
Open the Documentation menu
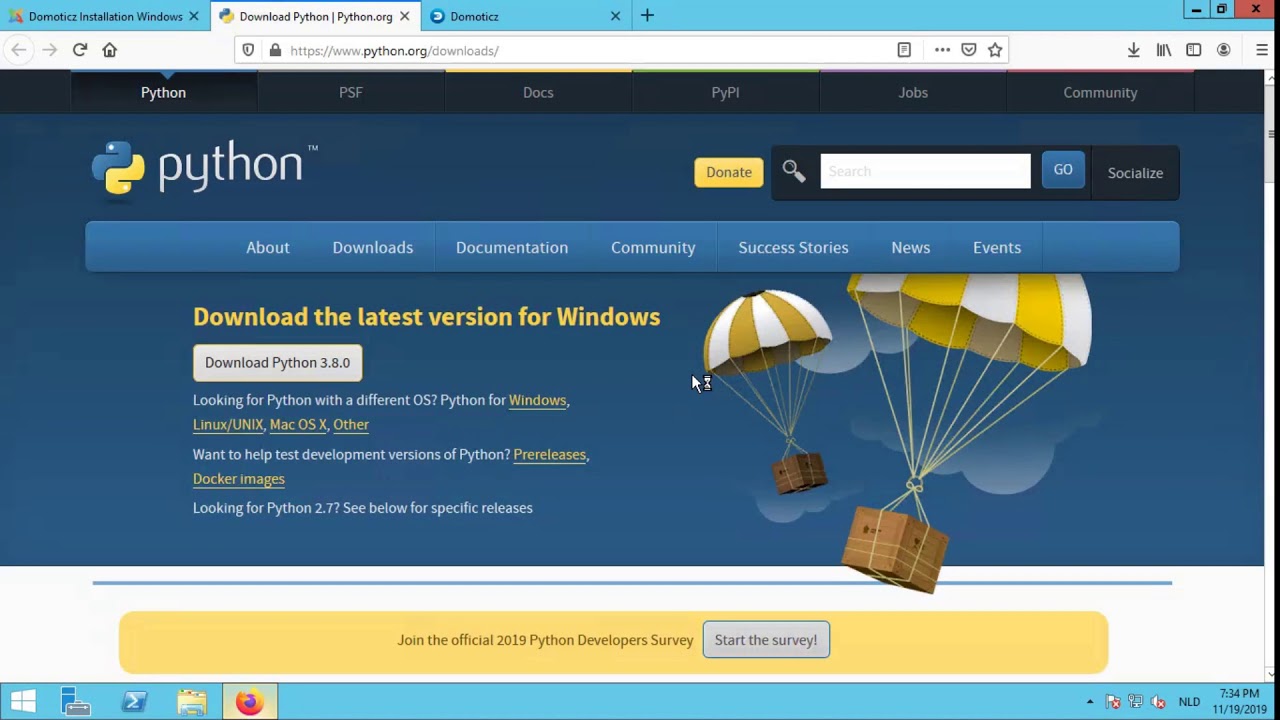[x=512, y=247]
